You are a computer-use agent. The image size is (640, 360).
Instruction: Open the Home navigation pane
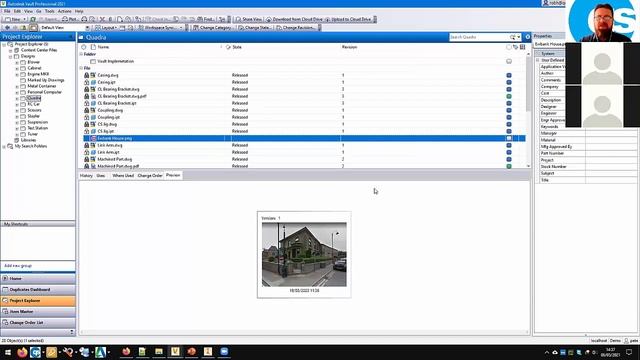[x=38, y=278]
